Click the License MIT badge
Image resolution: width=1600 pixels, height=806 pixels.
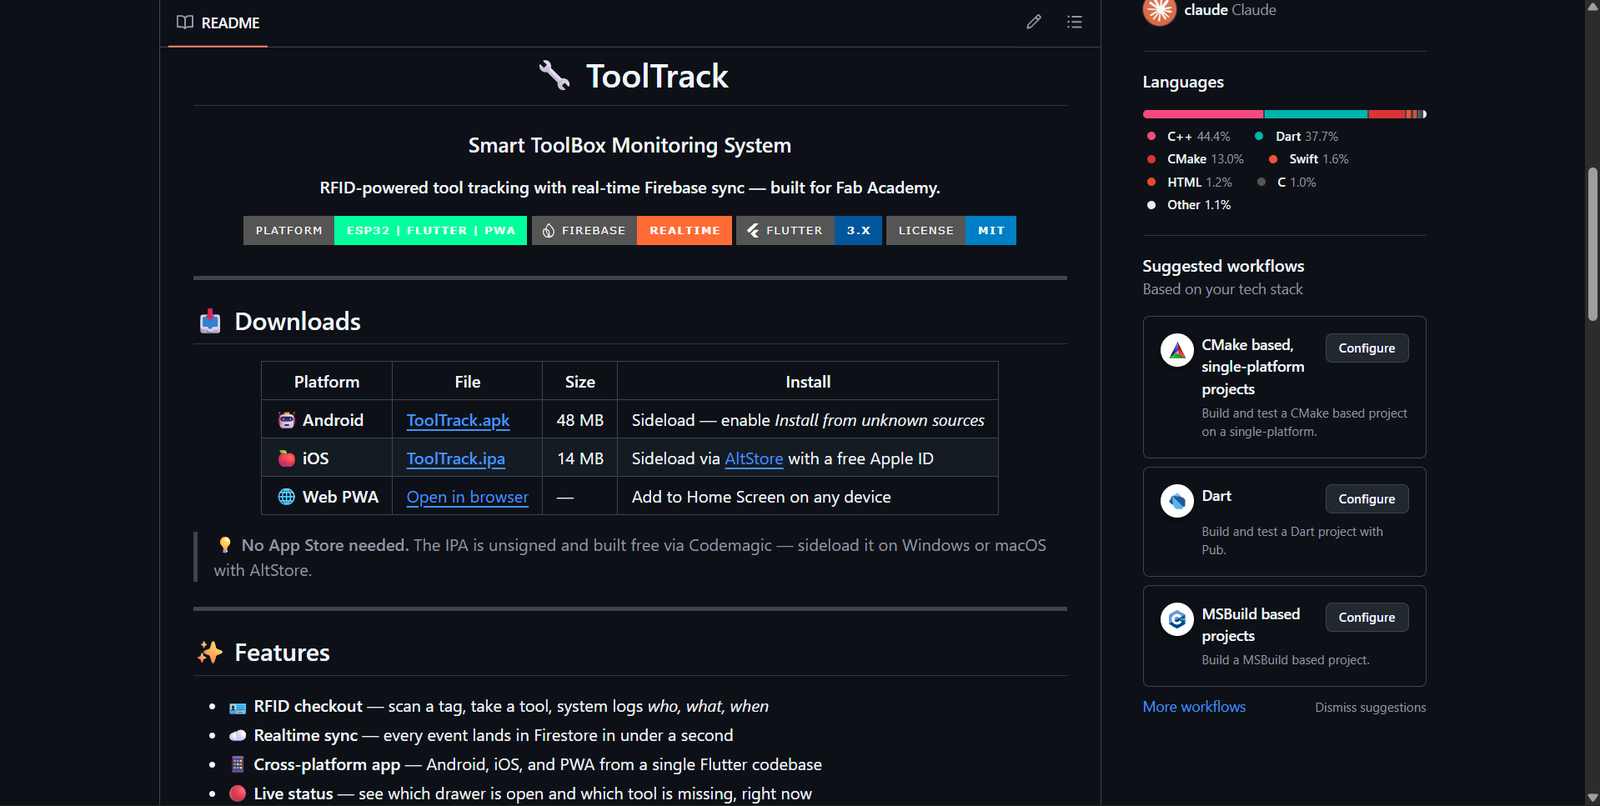point(951,231)
